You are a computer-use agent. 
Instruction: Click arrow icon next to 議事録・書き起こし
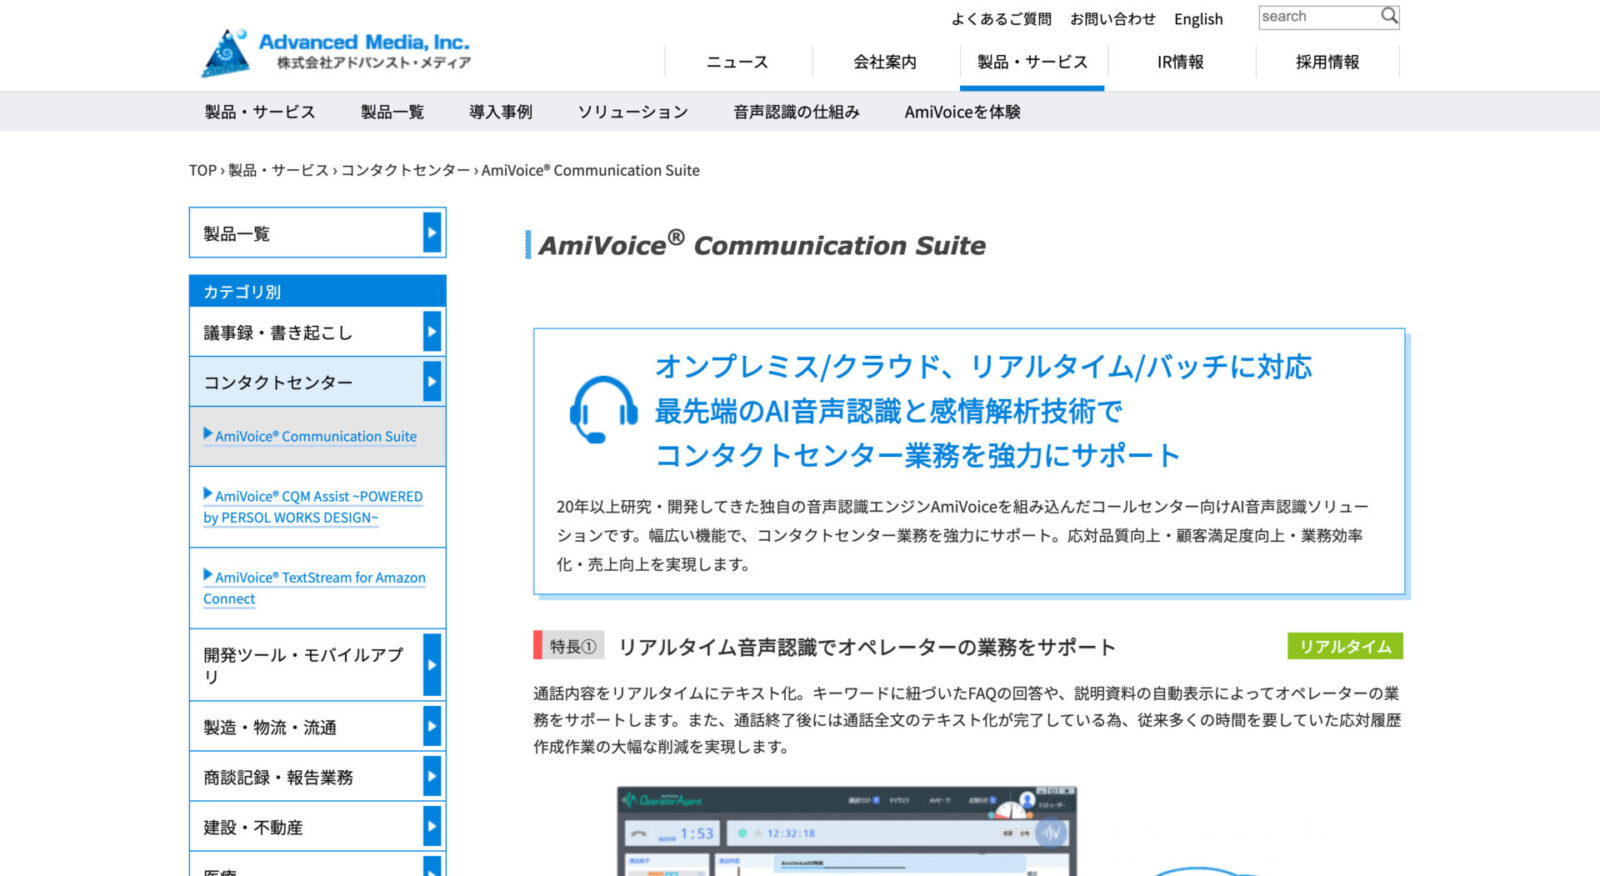click(432, 332)
